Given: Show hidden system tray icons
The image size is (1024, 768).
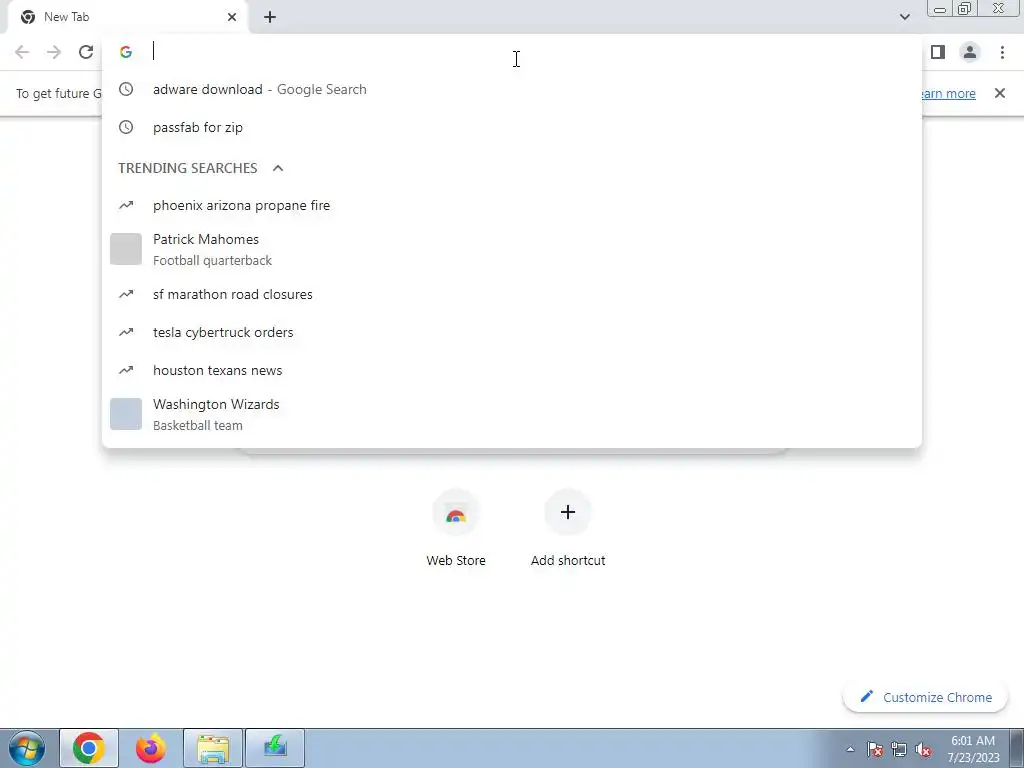Looking at the screenshot, I should pos(850,749).
